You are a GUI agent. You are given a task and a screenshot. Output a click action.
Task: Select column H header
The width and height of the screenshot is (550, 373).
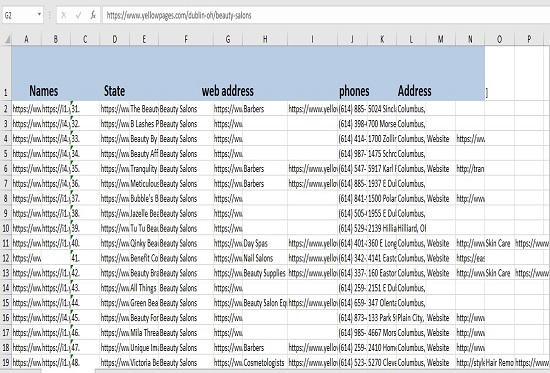pyautogui.click(x=265, y=39)
